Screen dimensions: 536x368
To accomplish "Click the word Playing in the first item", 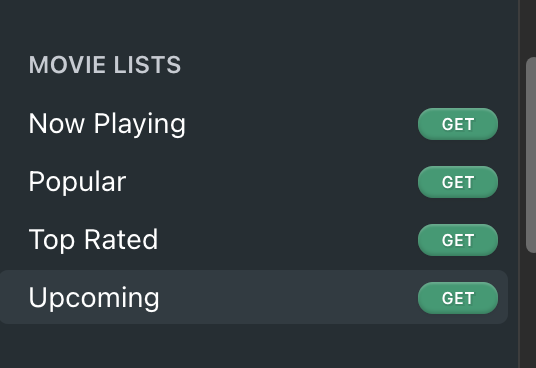I will click(139, 124).
